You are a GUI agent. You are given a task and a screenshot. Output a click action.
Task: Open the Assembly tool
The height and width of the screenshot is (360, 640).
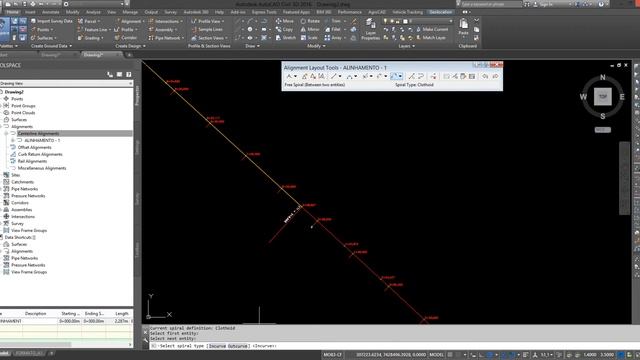coord(163,29)
